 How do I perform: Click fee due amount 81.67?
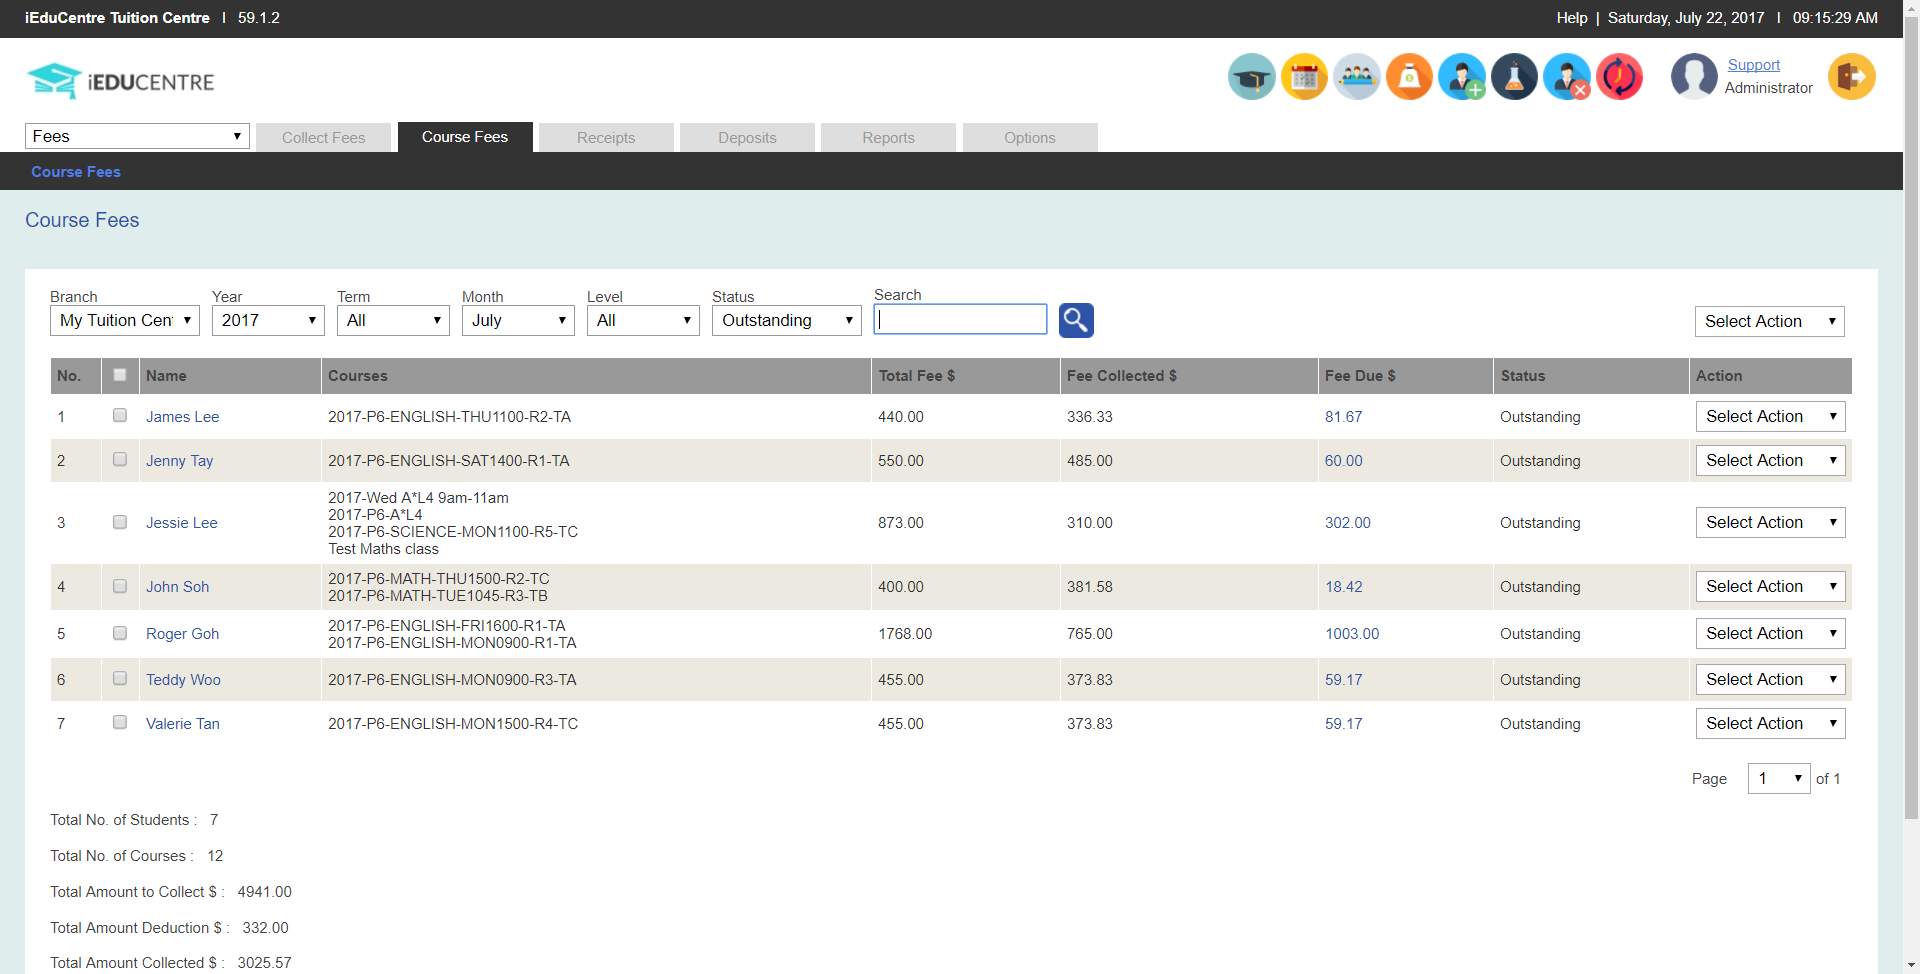pyautogui.click(x=1343, y=417)
